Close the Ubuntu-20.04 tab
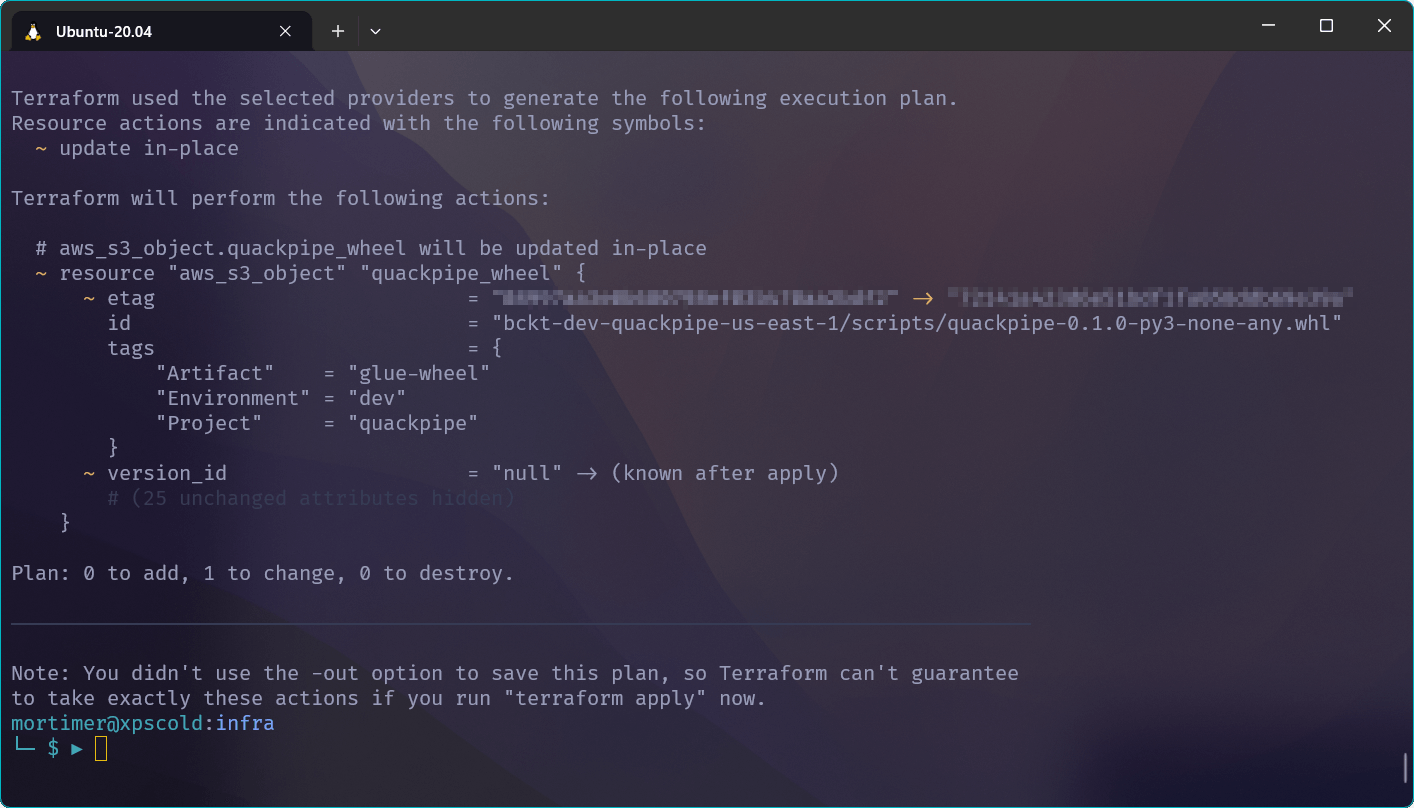Viewport: 1414px width, 808px height. 285,31
